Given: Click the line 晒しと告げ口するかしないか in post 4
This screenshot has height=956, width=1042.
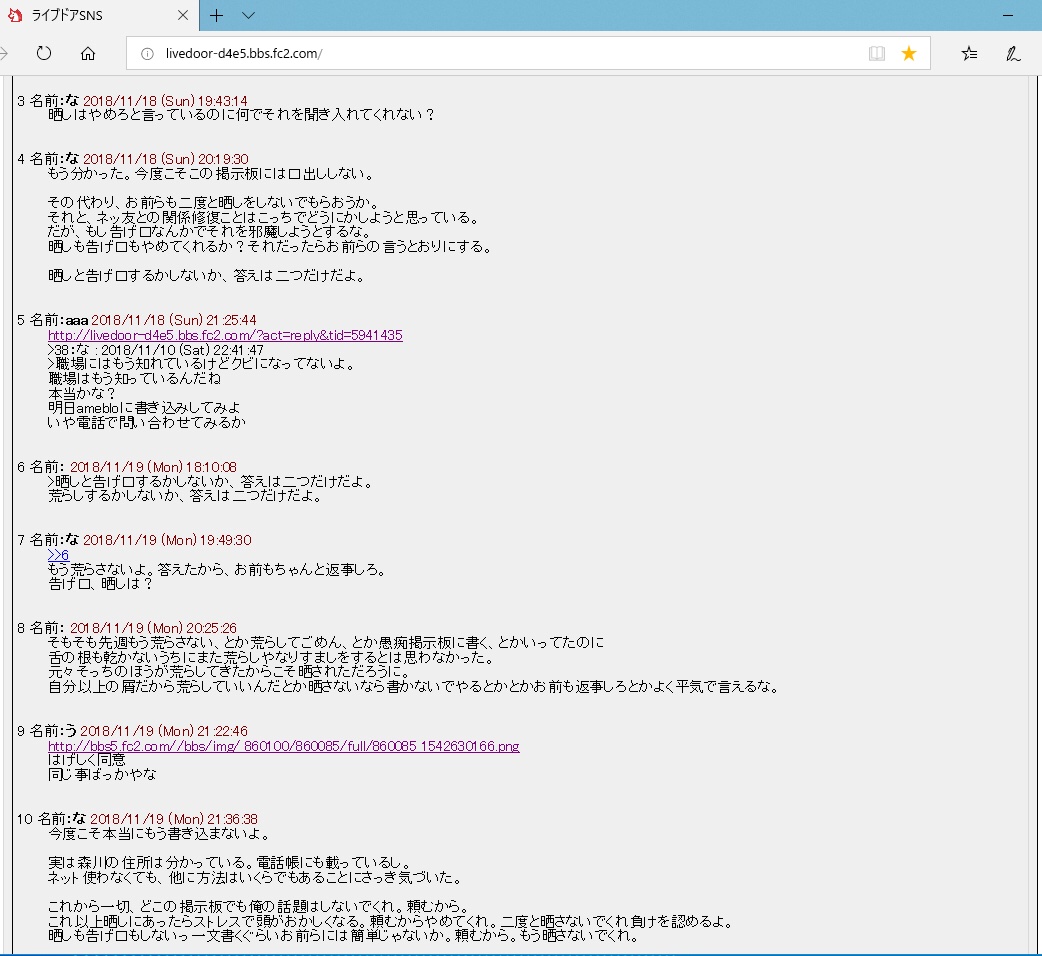Looking at the screenshot, I should [x=206, y=276].
